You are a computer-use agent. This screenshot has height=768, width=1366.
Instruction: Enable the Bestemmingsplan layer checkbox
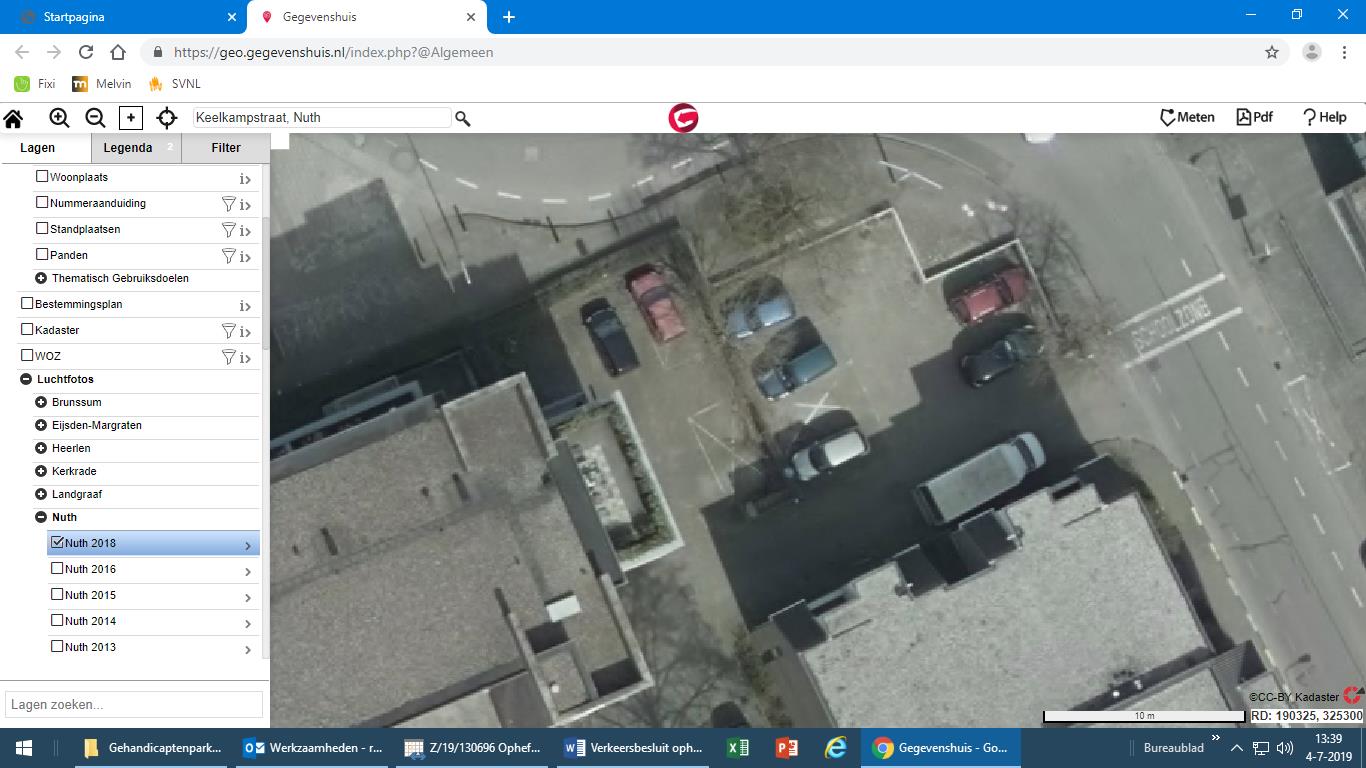click(x=27, y=304)
